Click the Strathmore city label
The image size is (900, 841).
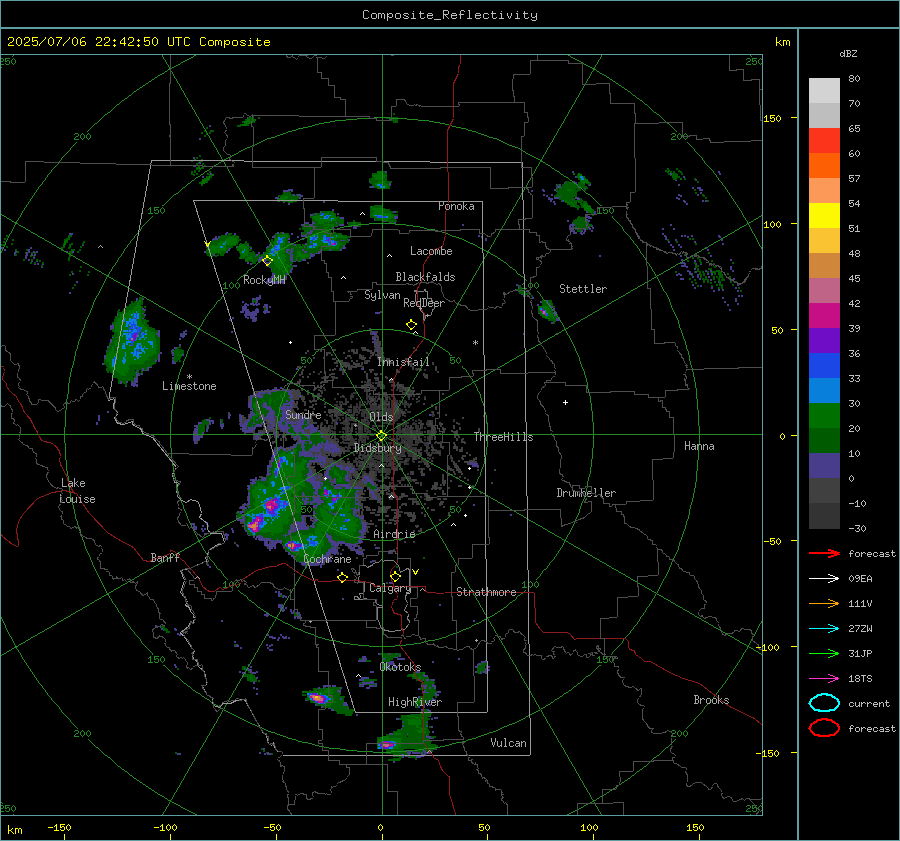[486, 592]
